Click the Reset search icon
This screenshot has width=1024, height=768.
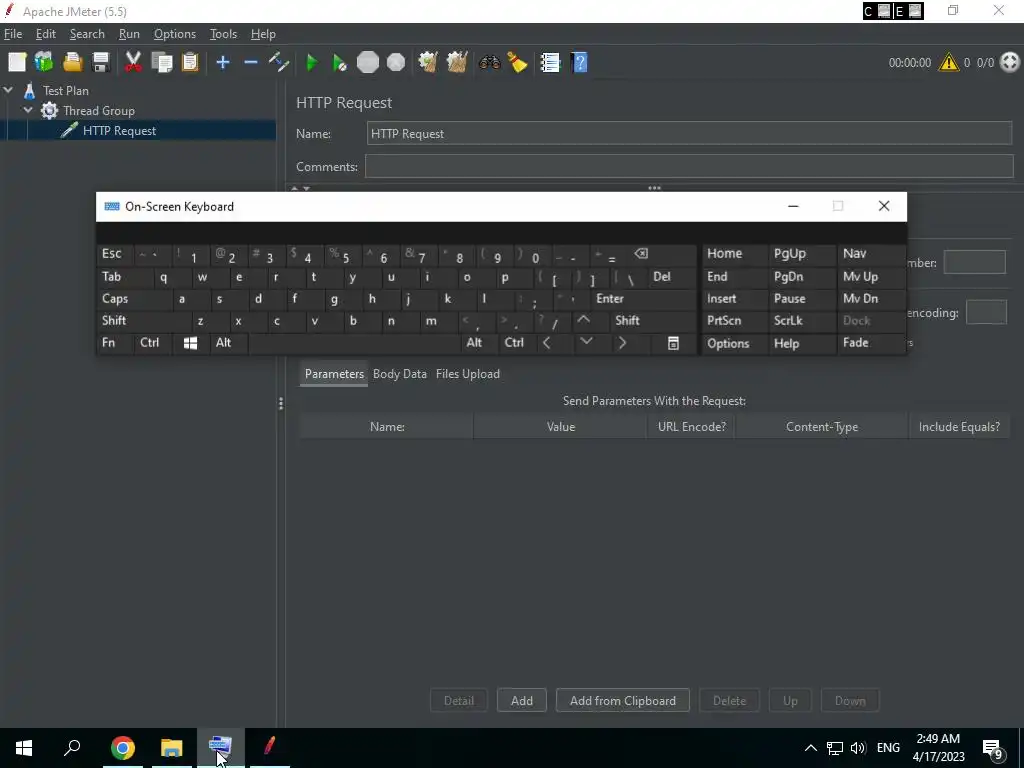(517, 63)
